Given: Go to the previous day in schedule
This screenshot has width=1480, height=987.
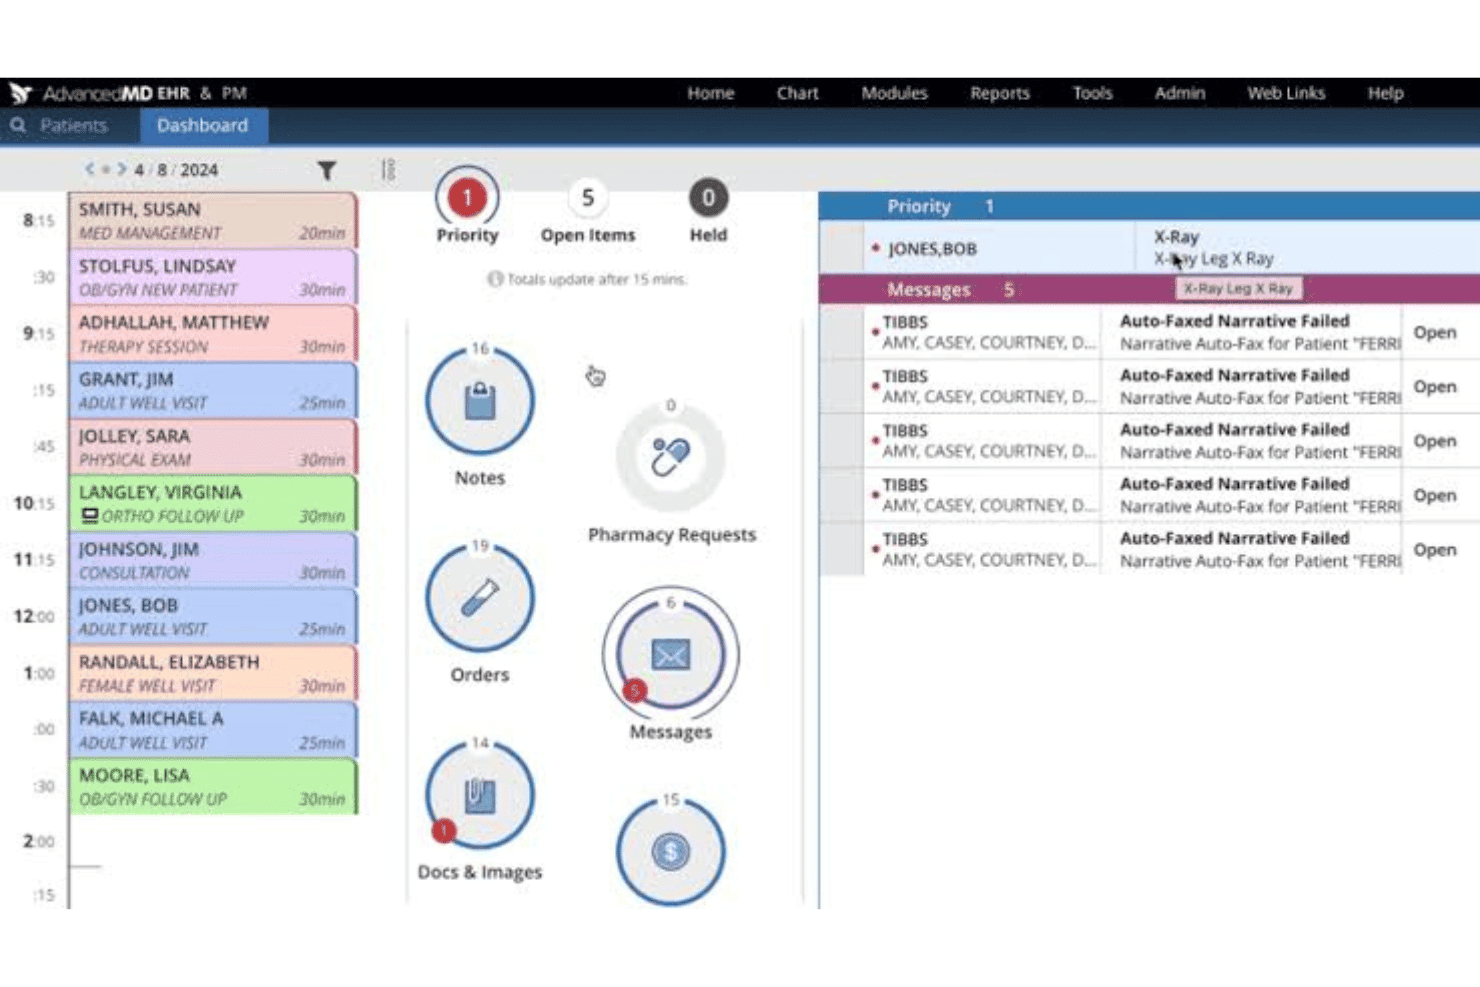Looking at the screenshot, I should tap(89, 169).
